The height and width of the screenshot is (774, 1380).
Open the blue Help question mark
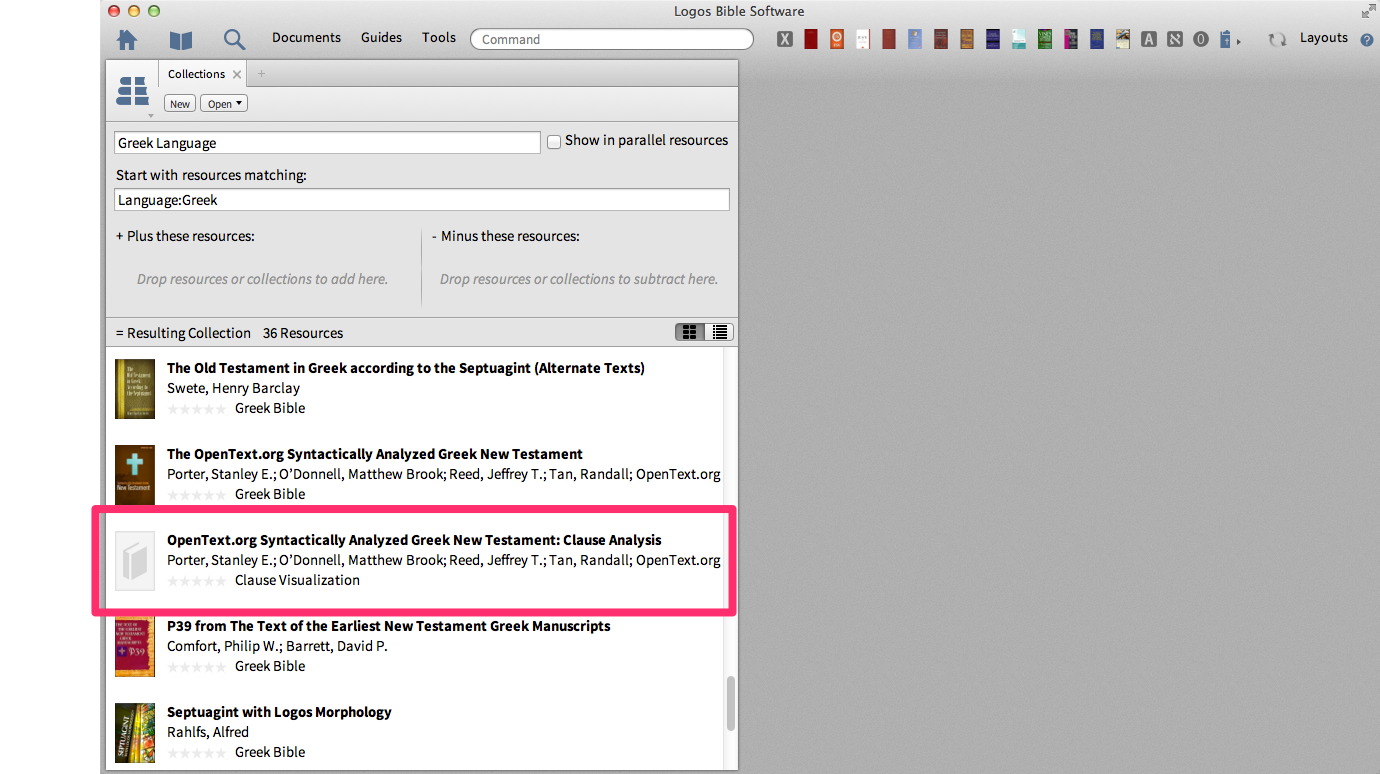[1367, 40]
